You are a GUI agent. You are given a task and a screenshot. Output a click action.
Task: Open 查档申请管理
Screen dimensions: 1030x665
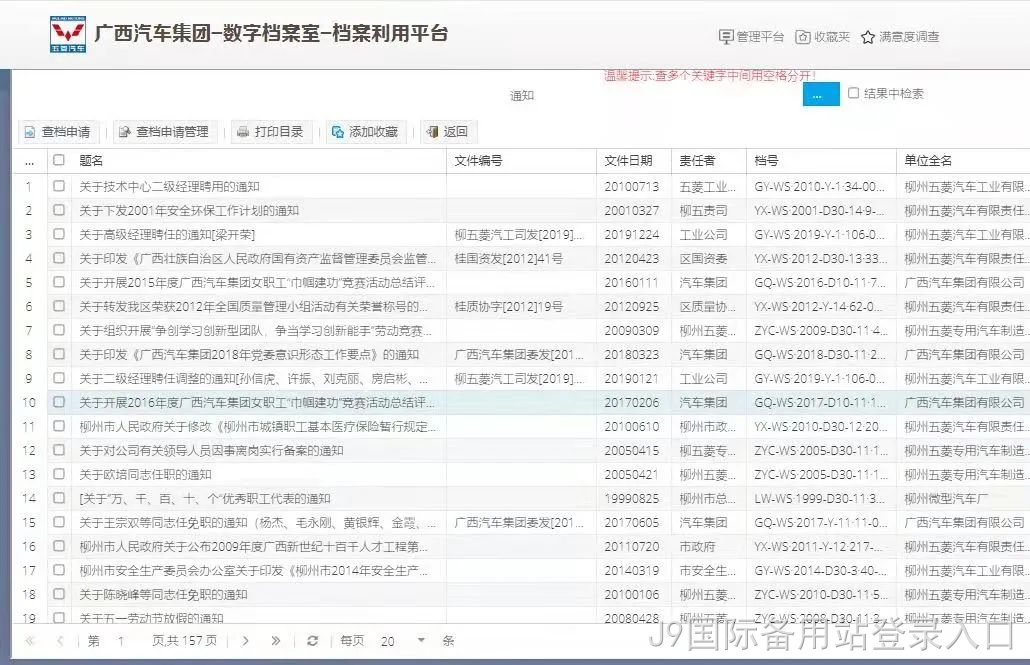(x=164, y=132)
